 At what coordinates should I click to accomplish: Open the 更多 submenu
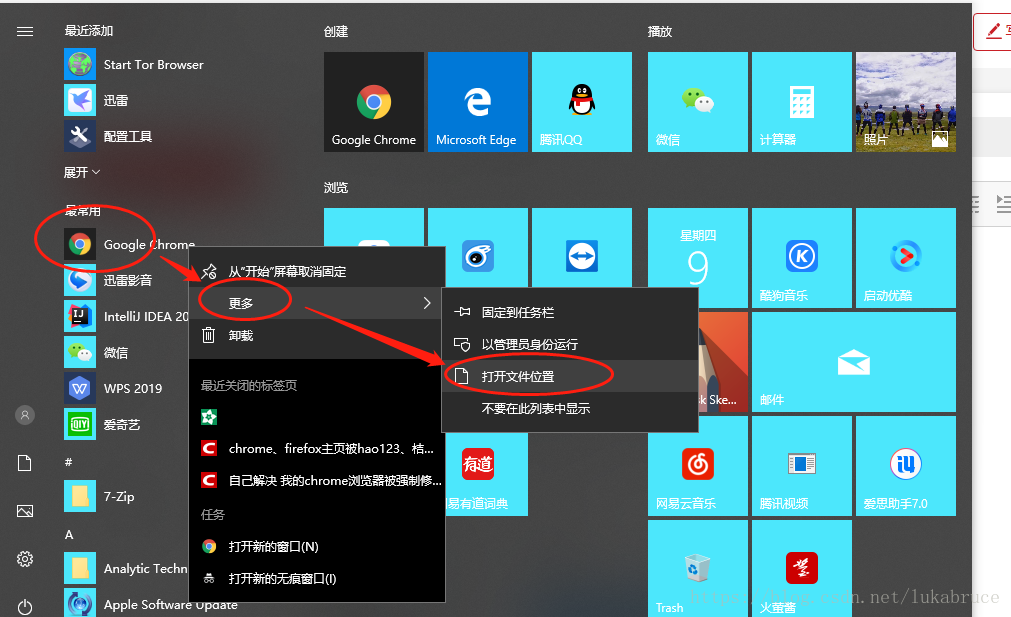point(317,303)
